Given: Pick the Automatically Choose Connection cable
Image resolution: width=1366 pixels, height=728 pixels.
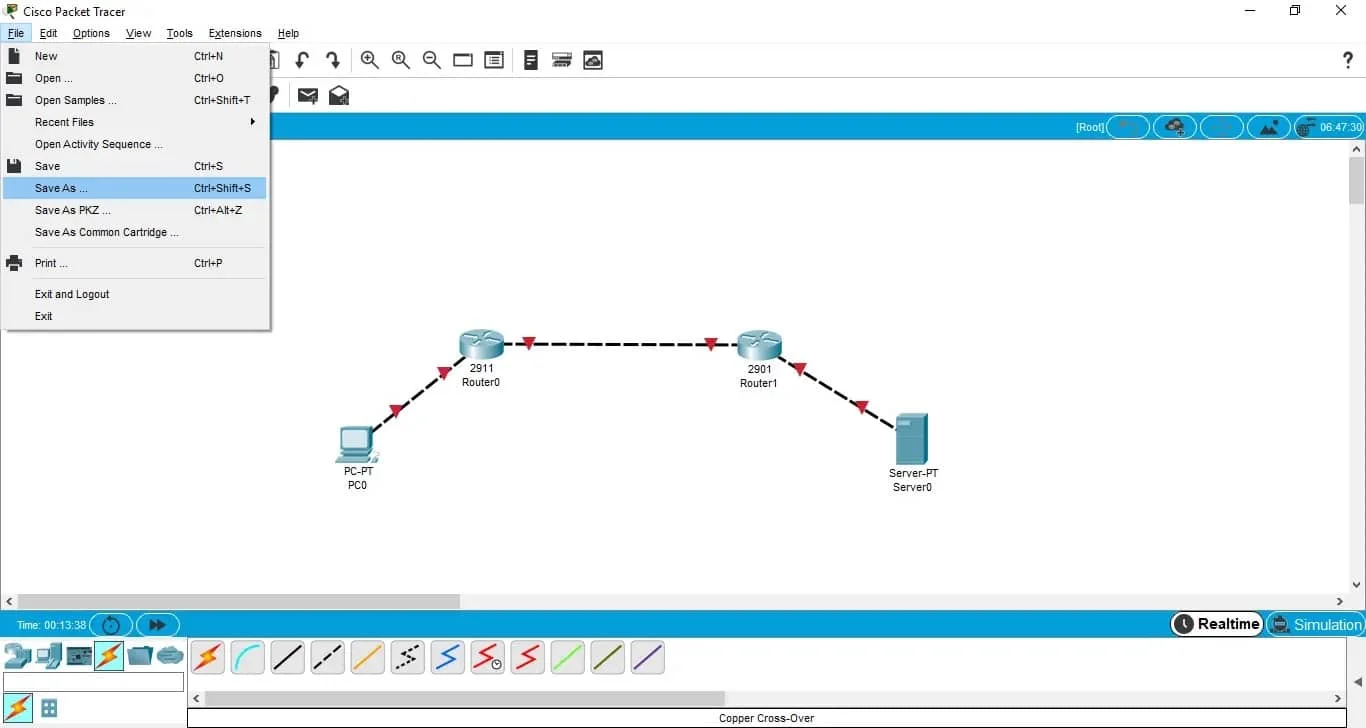Looking at the screenshot, I should 207,657.
